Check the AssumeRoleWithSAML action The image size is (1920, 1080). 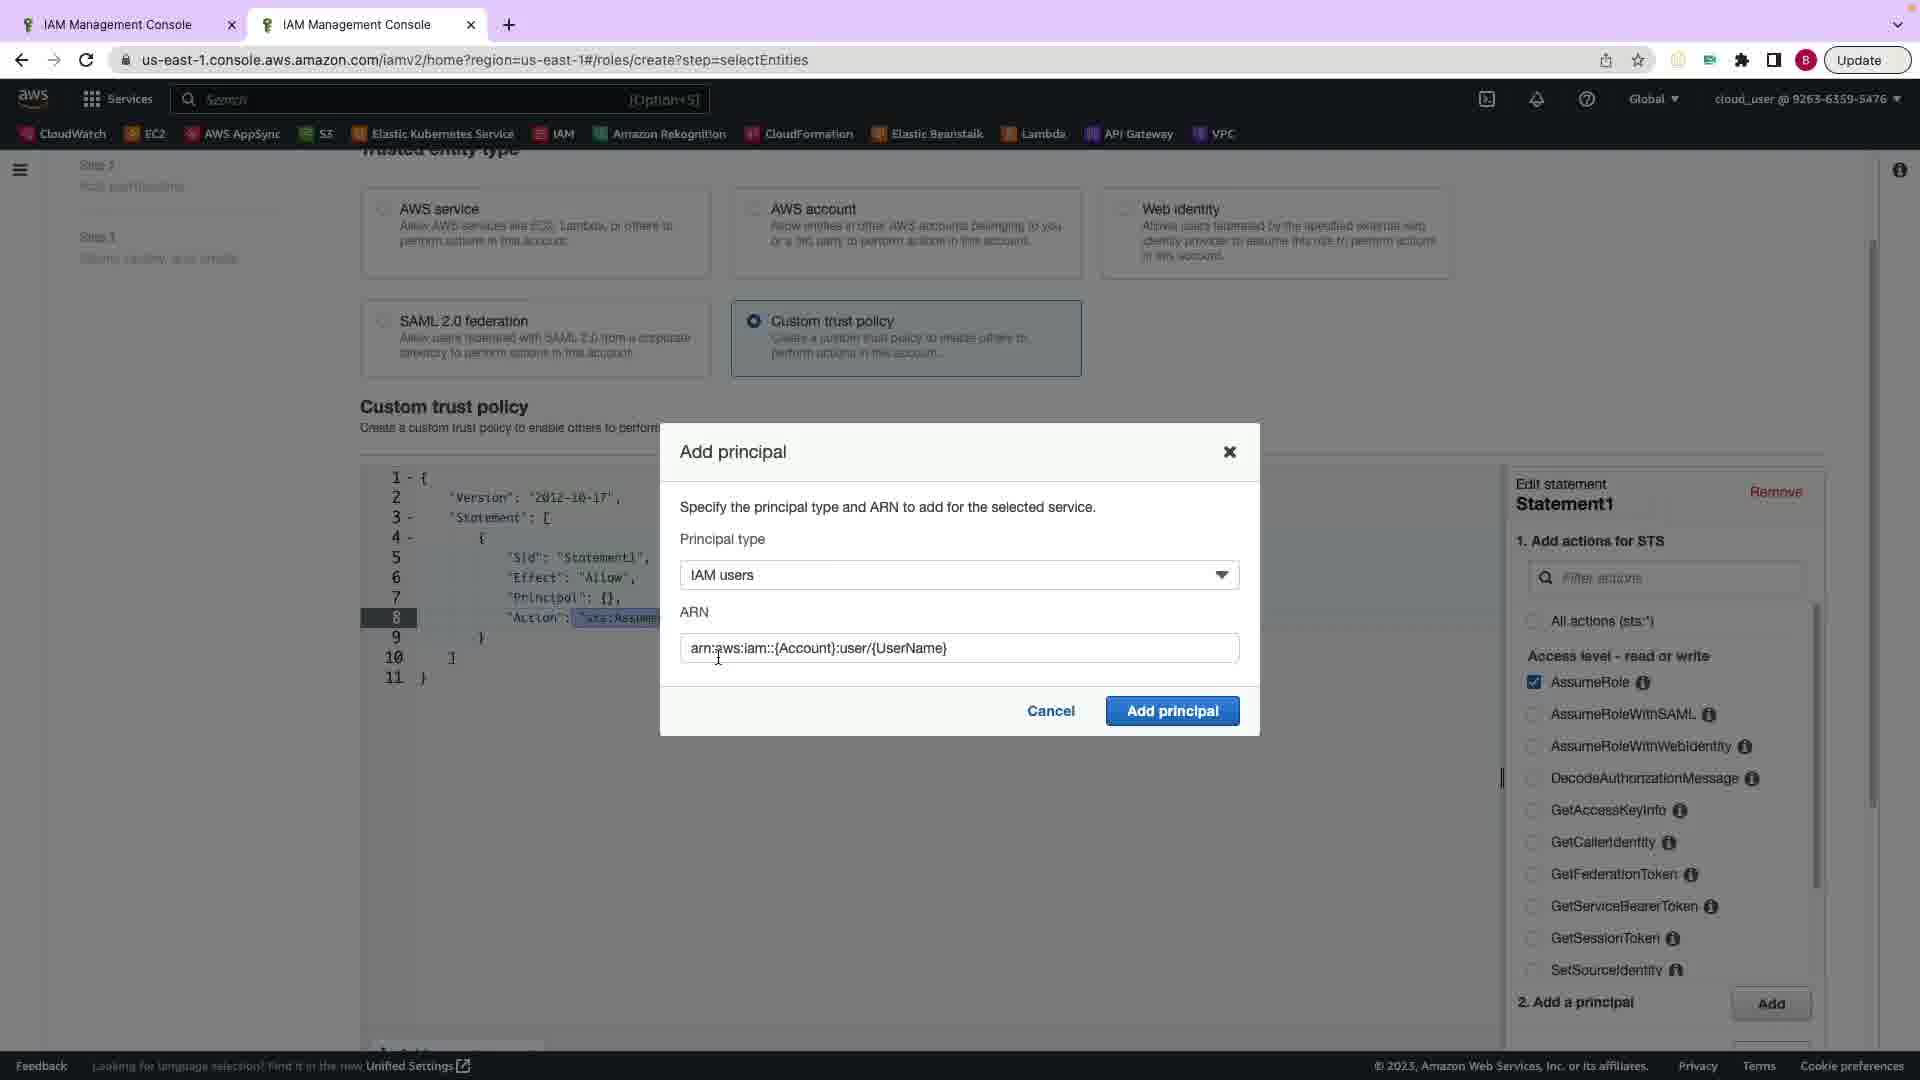[x=1533, y=715]
